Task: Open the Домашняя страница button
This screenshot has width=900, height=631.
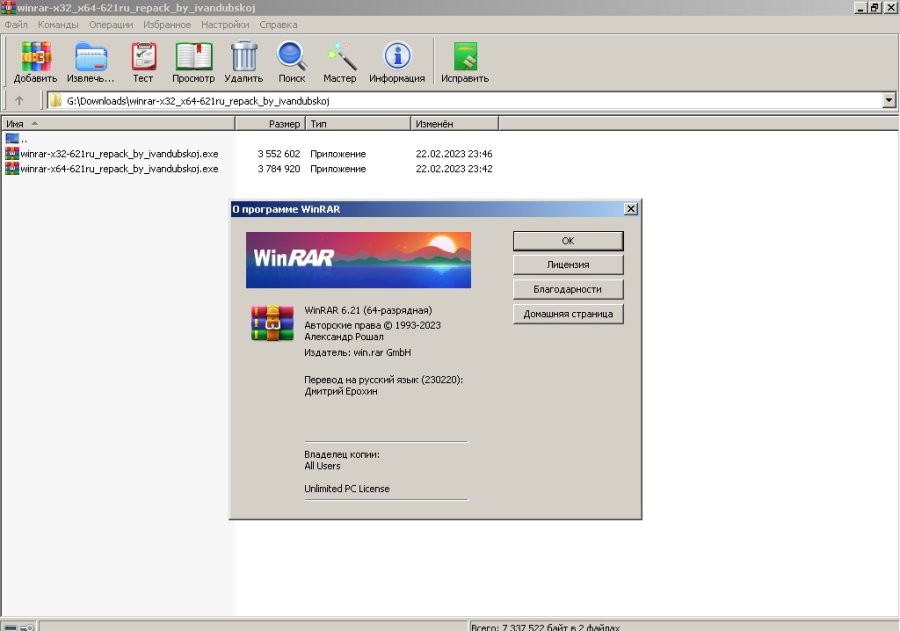Action: [568, 314]
